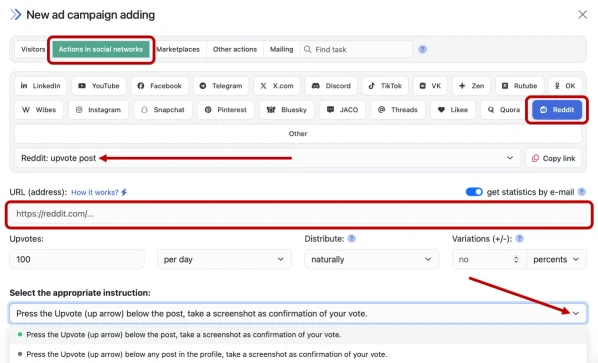Open the percents unit dropdown
This screenshot has height=363, width=598.
[556, 259]
